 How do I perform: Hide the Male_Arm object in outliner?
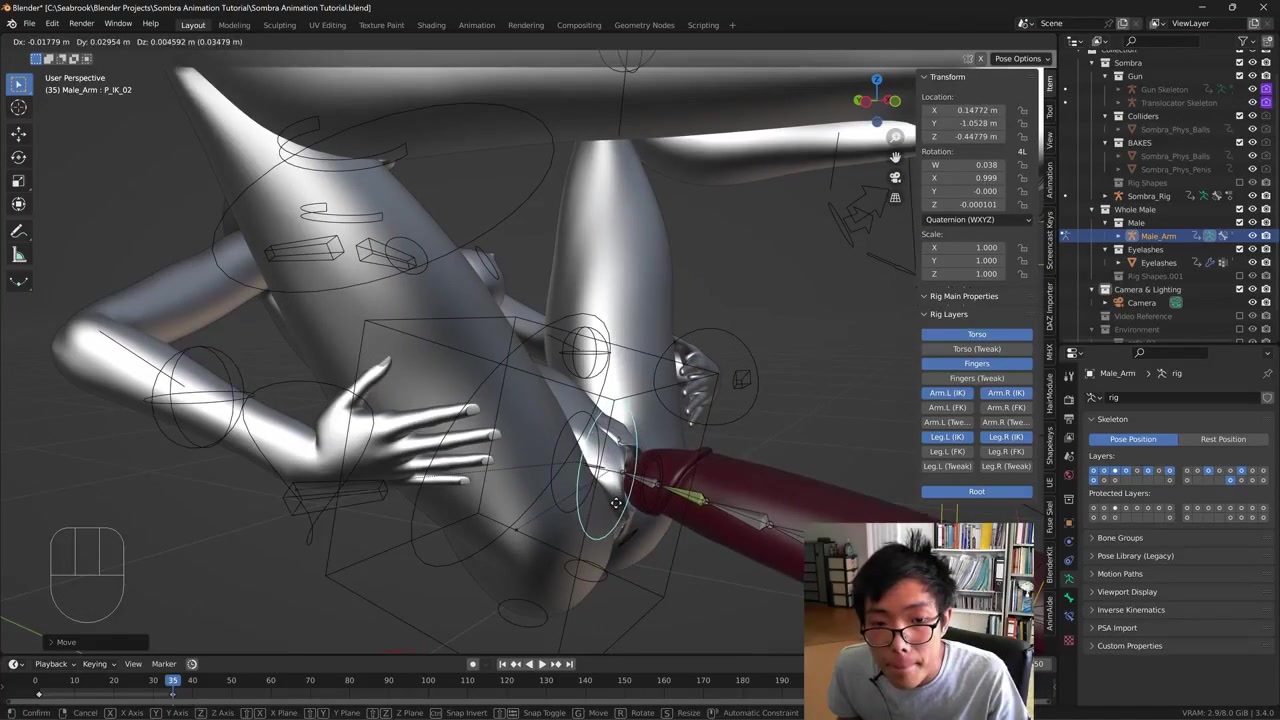tap(1252, 236)
